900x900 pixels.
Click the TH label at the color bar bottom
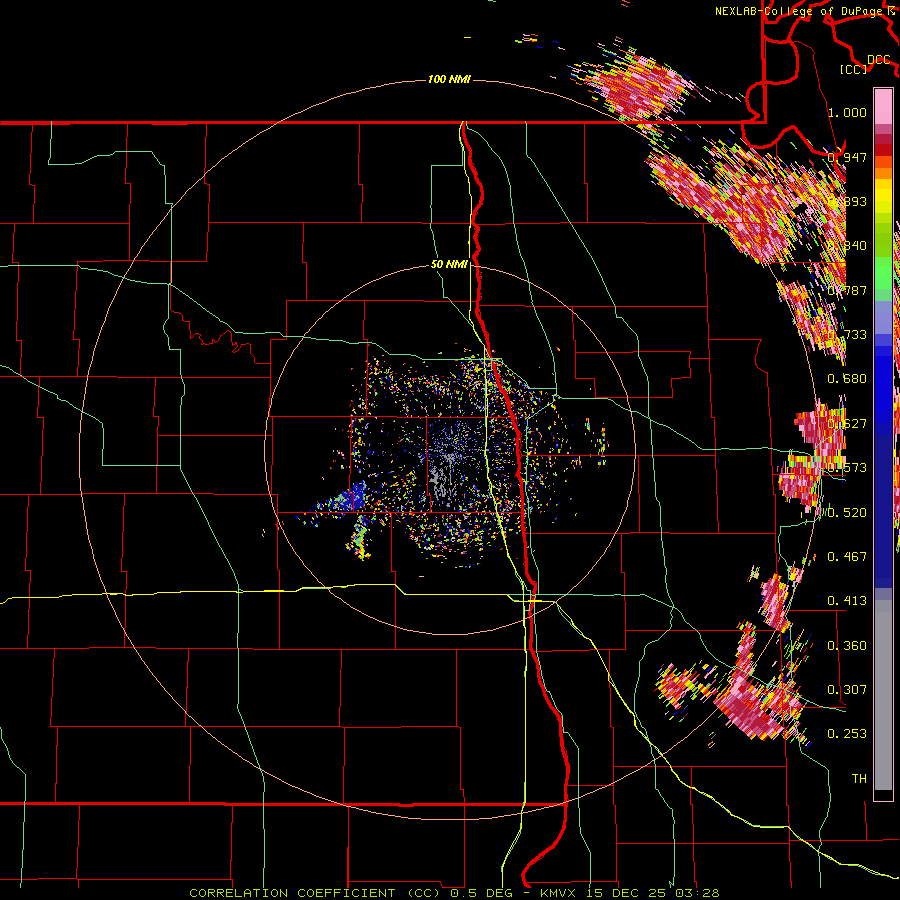pos(859,779)
